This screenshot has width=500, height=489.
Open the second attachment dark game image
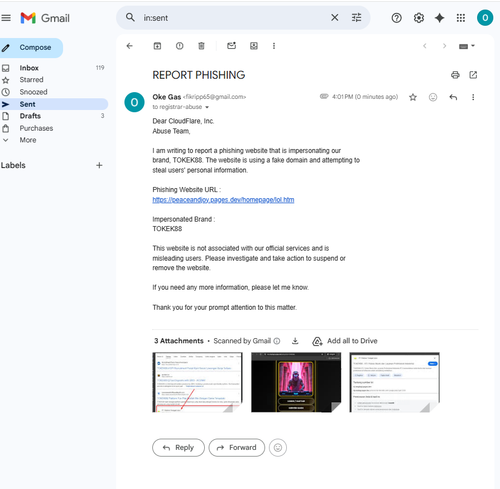296,382
